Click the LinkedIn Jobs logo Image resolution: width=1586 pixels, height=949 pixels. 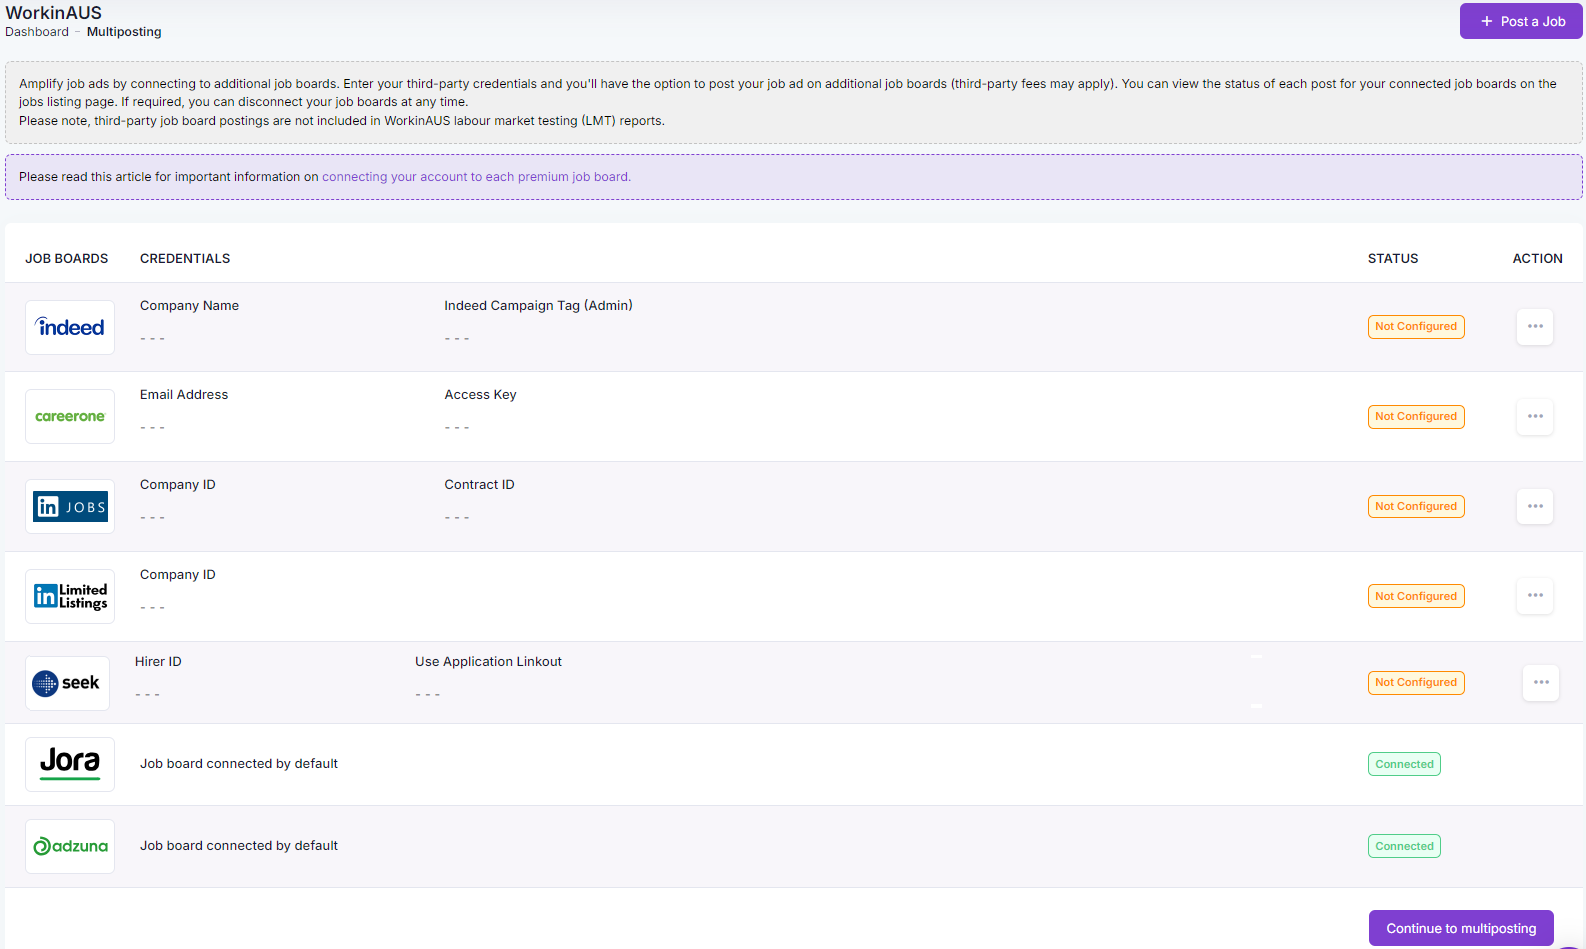click(x=70, y=506)
